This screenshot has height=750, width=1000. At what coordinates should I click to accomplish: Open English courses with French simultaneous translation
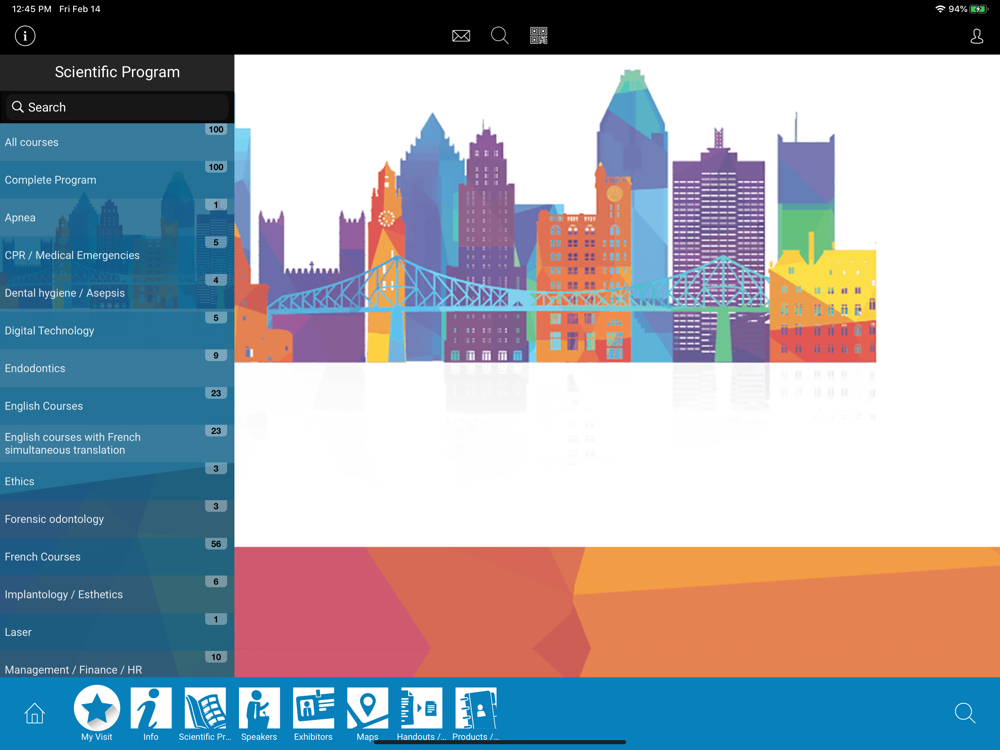(x=117, y=443)
